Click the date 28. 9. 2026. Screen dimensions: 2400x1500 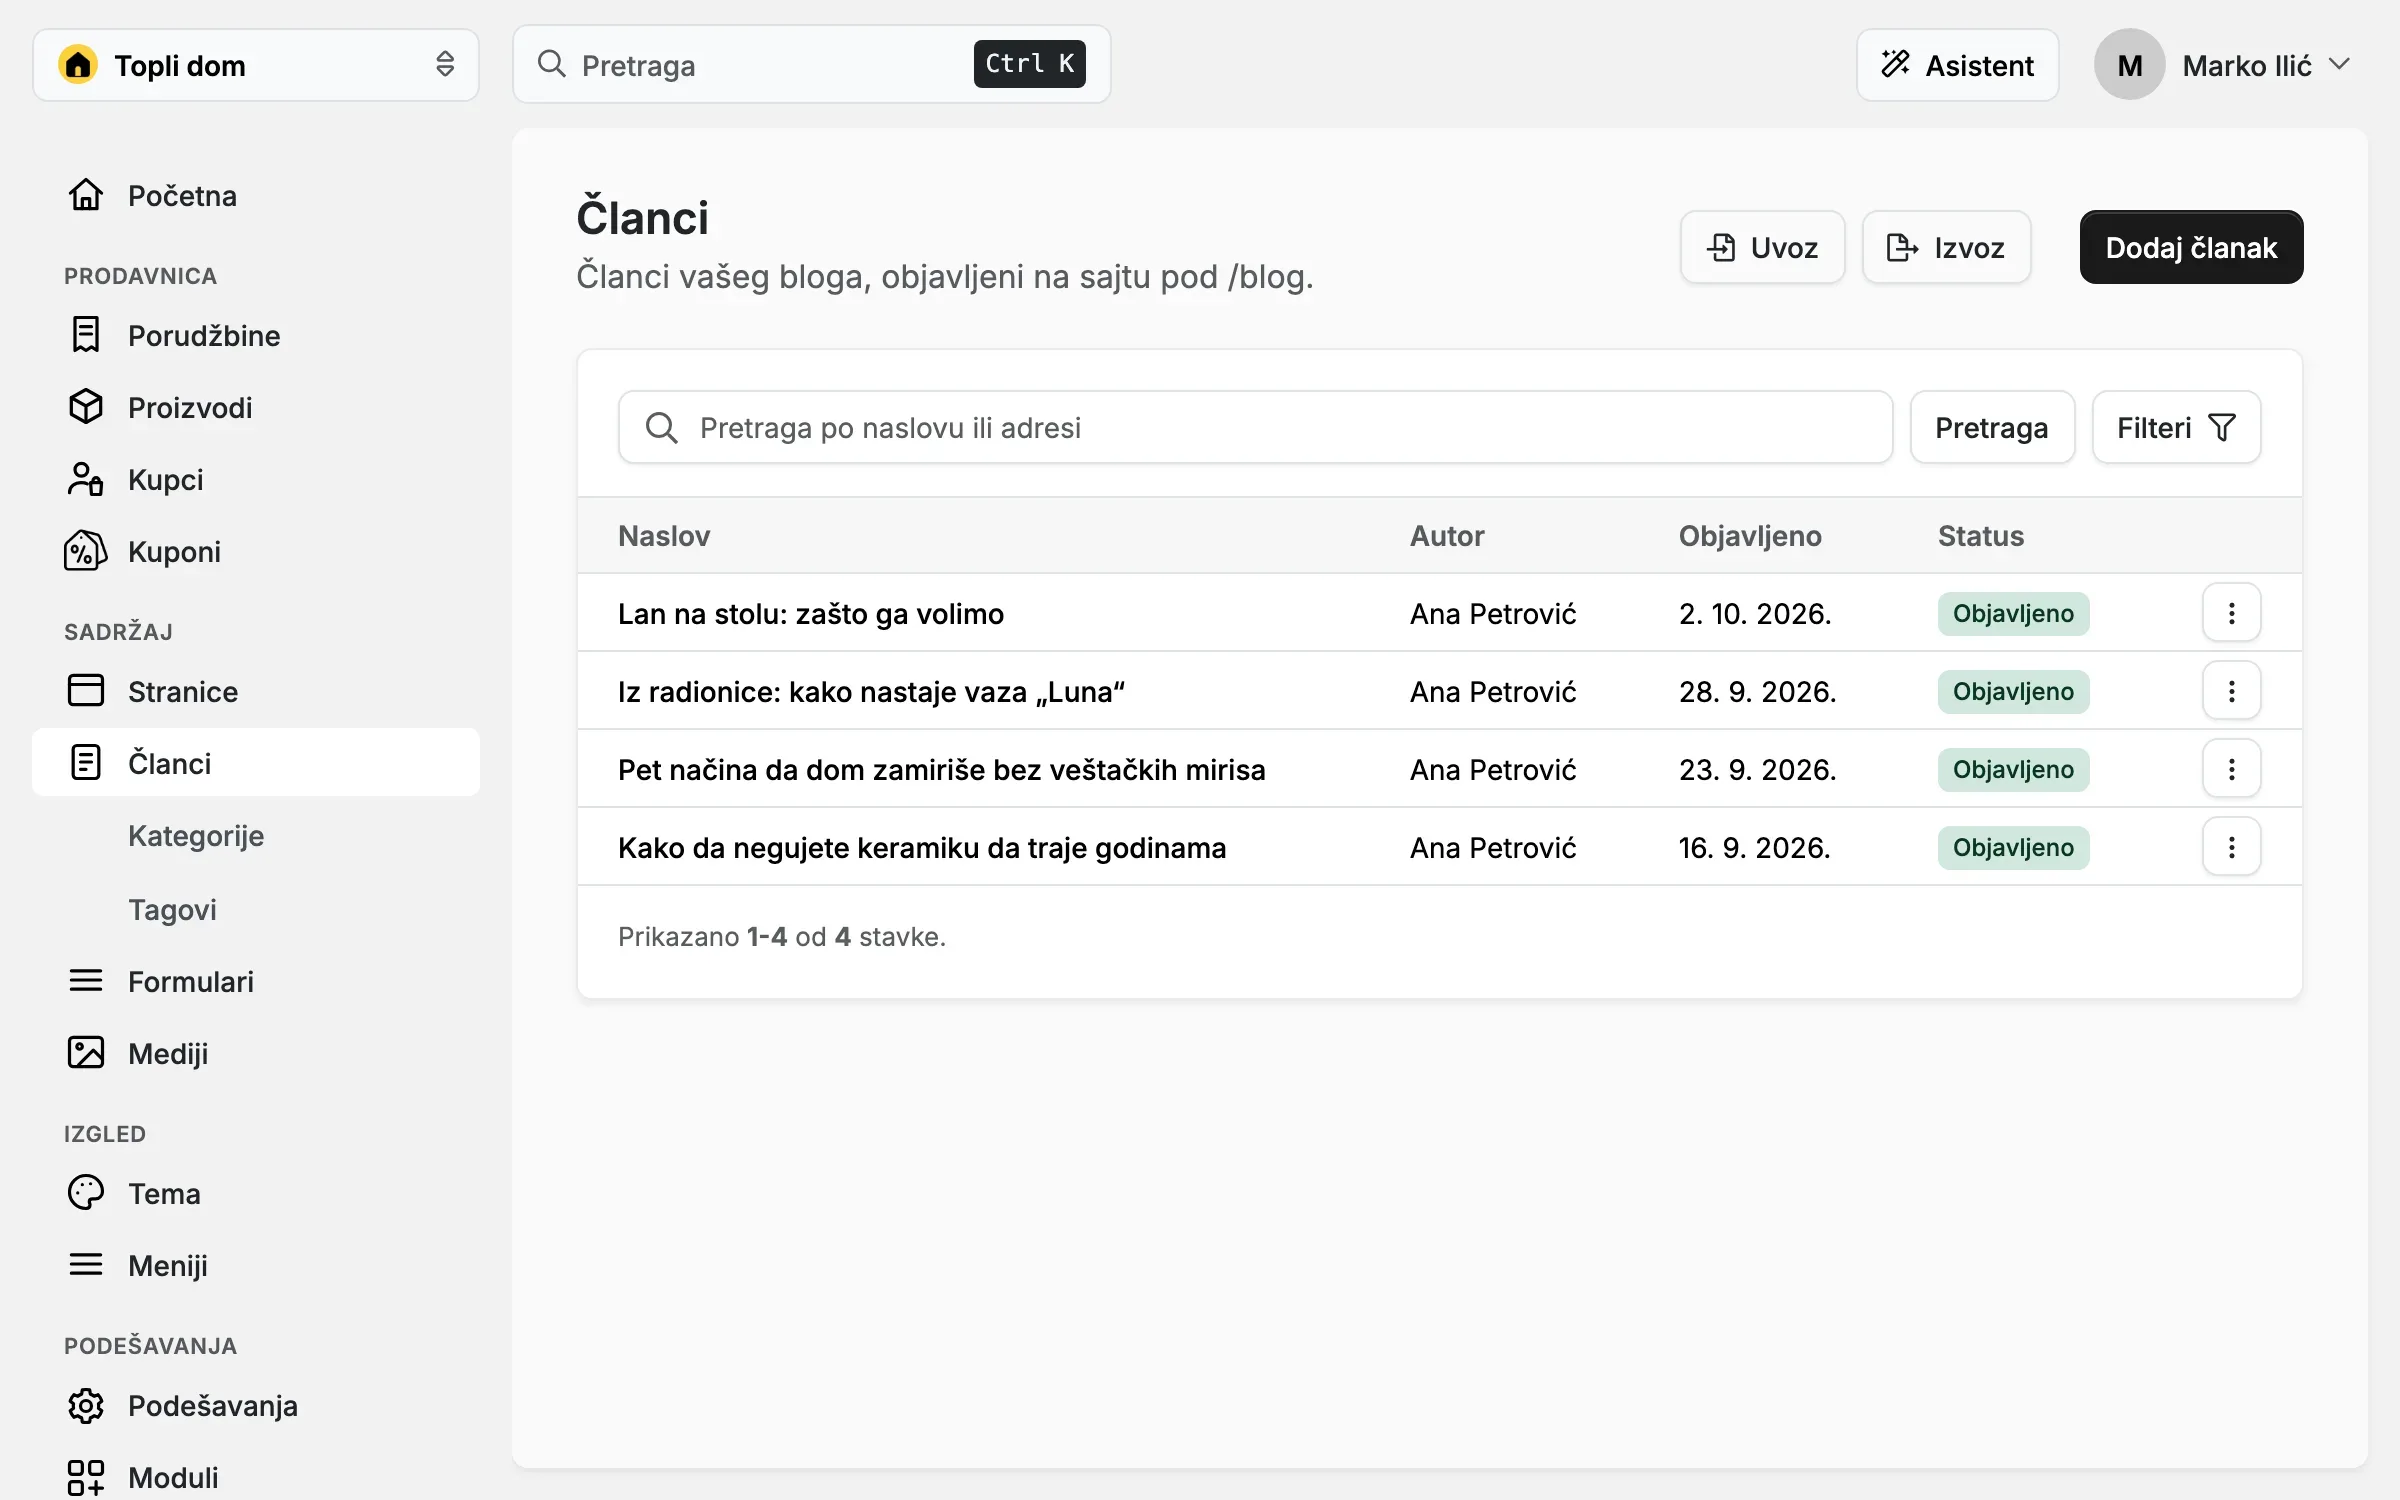[x=1757, y=691]
